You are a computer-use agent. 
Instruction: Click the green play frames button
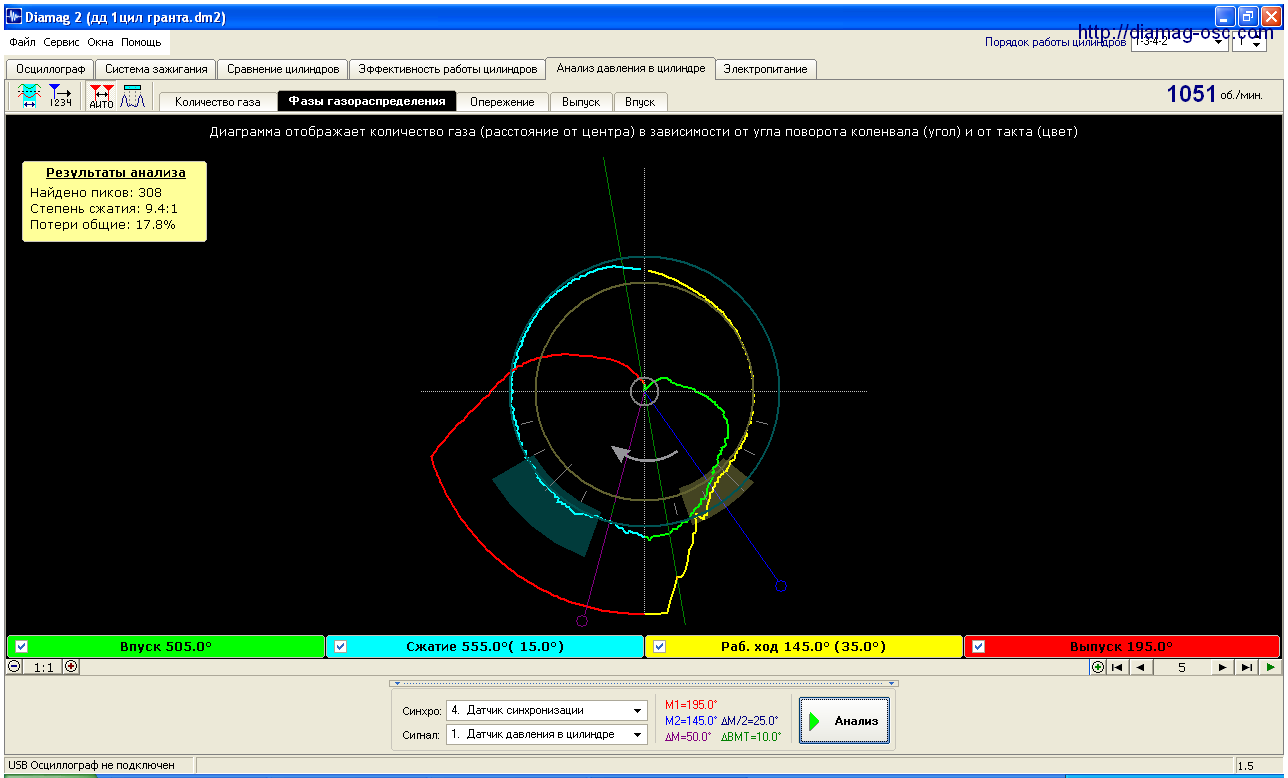point(1270,667)
